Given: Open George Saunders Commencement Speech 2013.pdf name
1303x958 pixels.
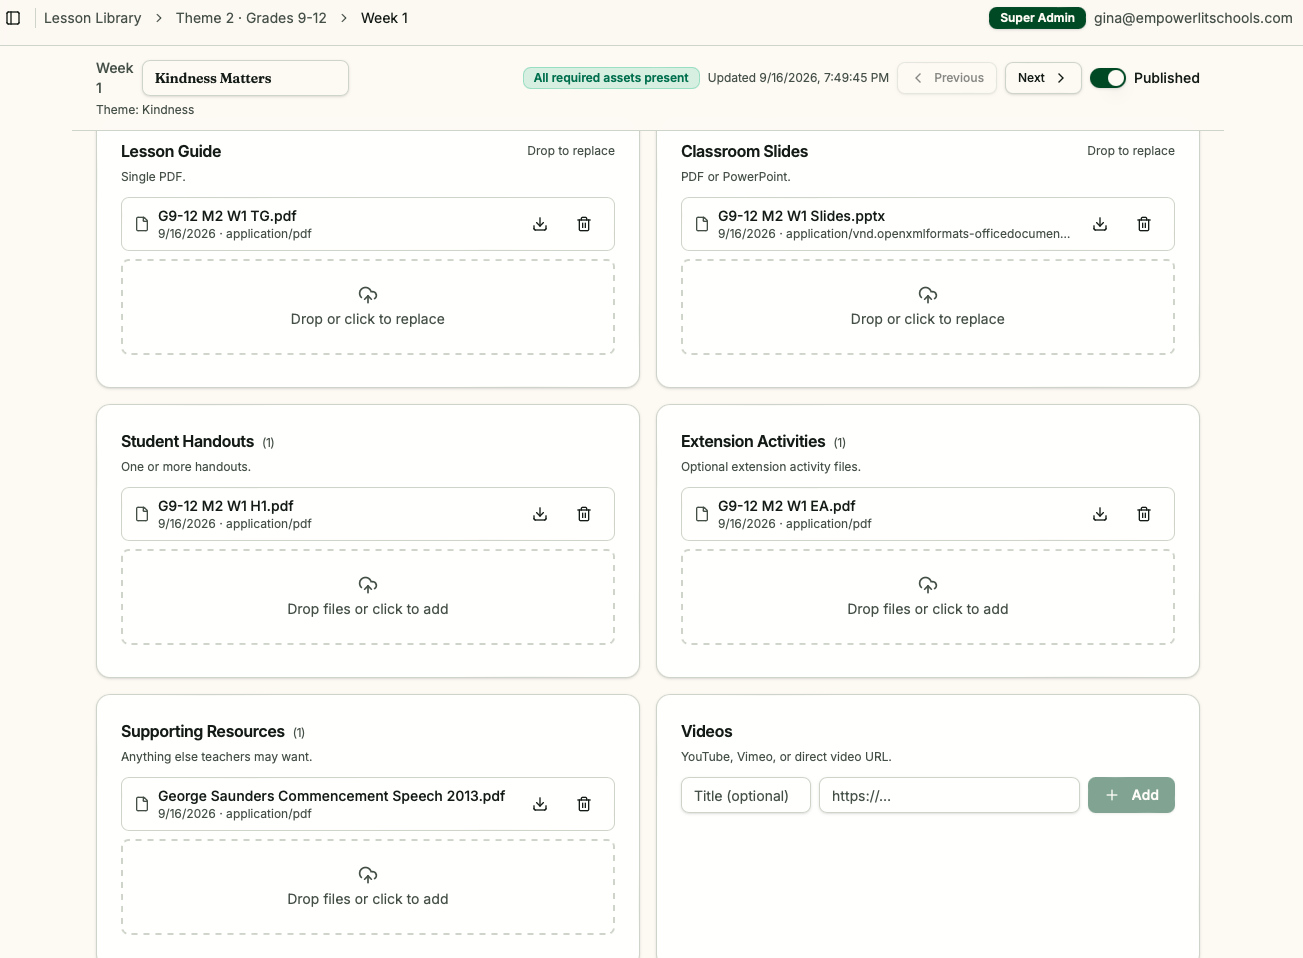Looking at the screenshot, I should point(332,796).
